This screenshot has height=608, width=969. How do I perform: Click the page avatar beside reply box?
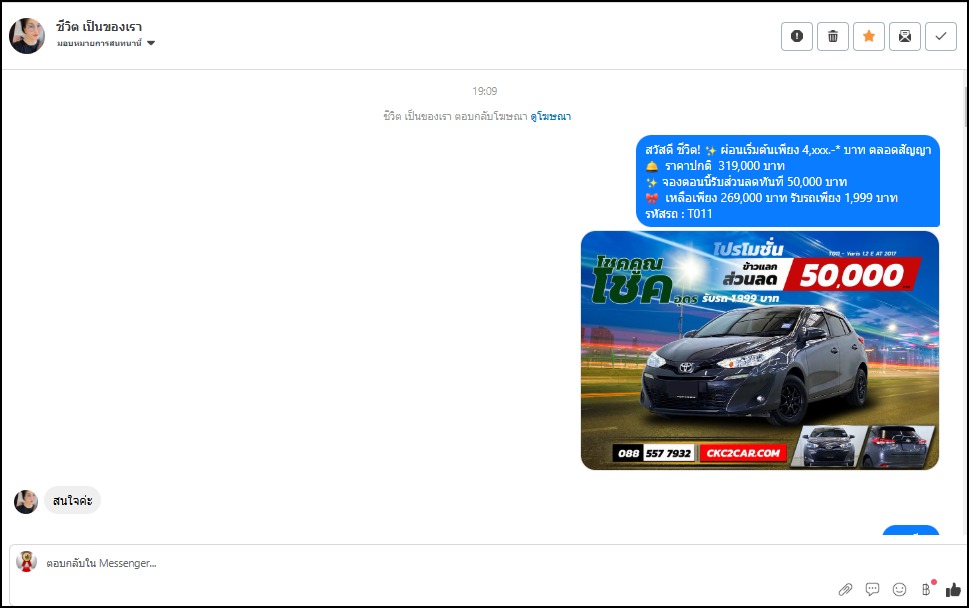(27, 562)
